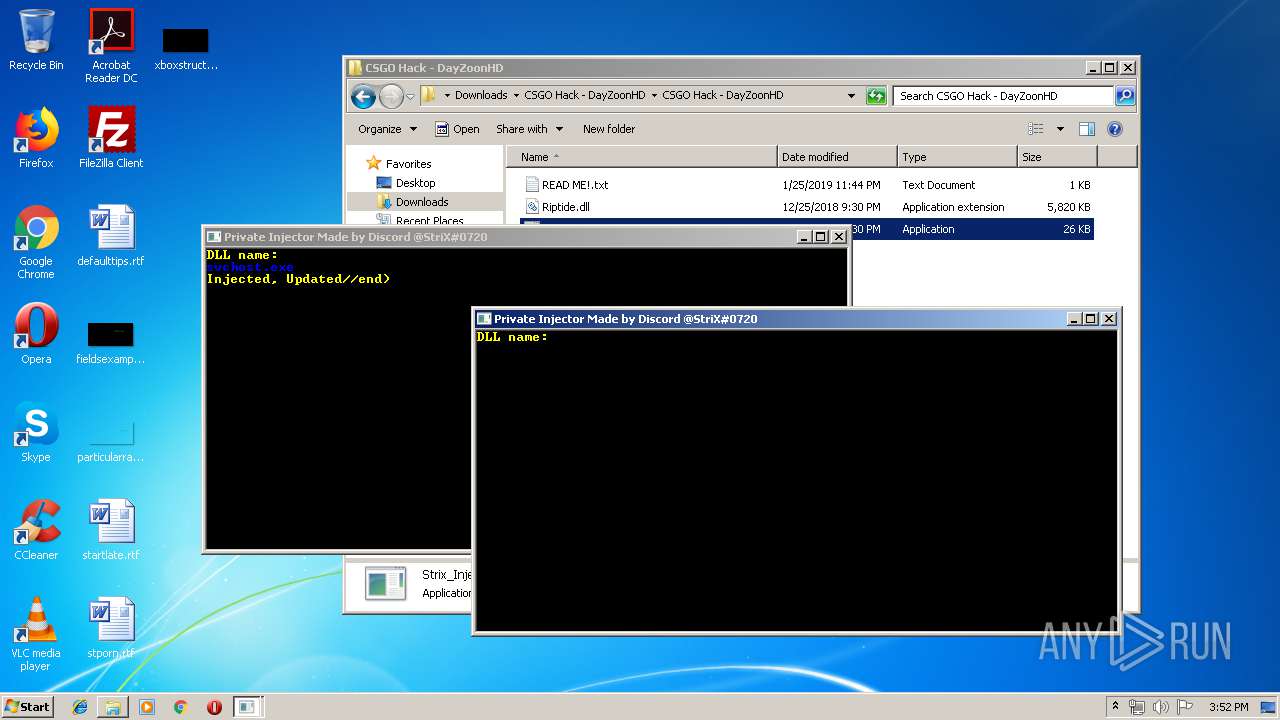1280x720 pixels.
Task: Click Downloads breadcrumb in address bar
Action: point(481,96)
